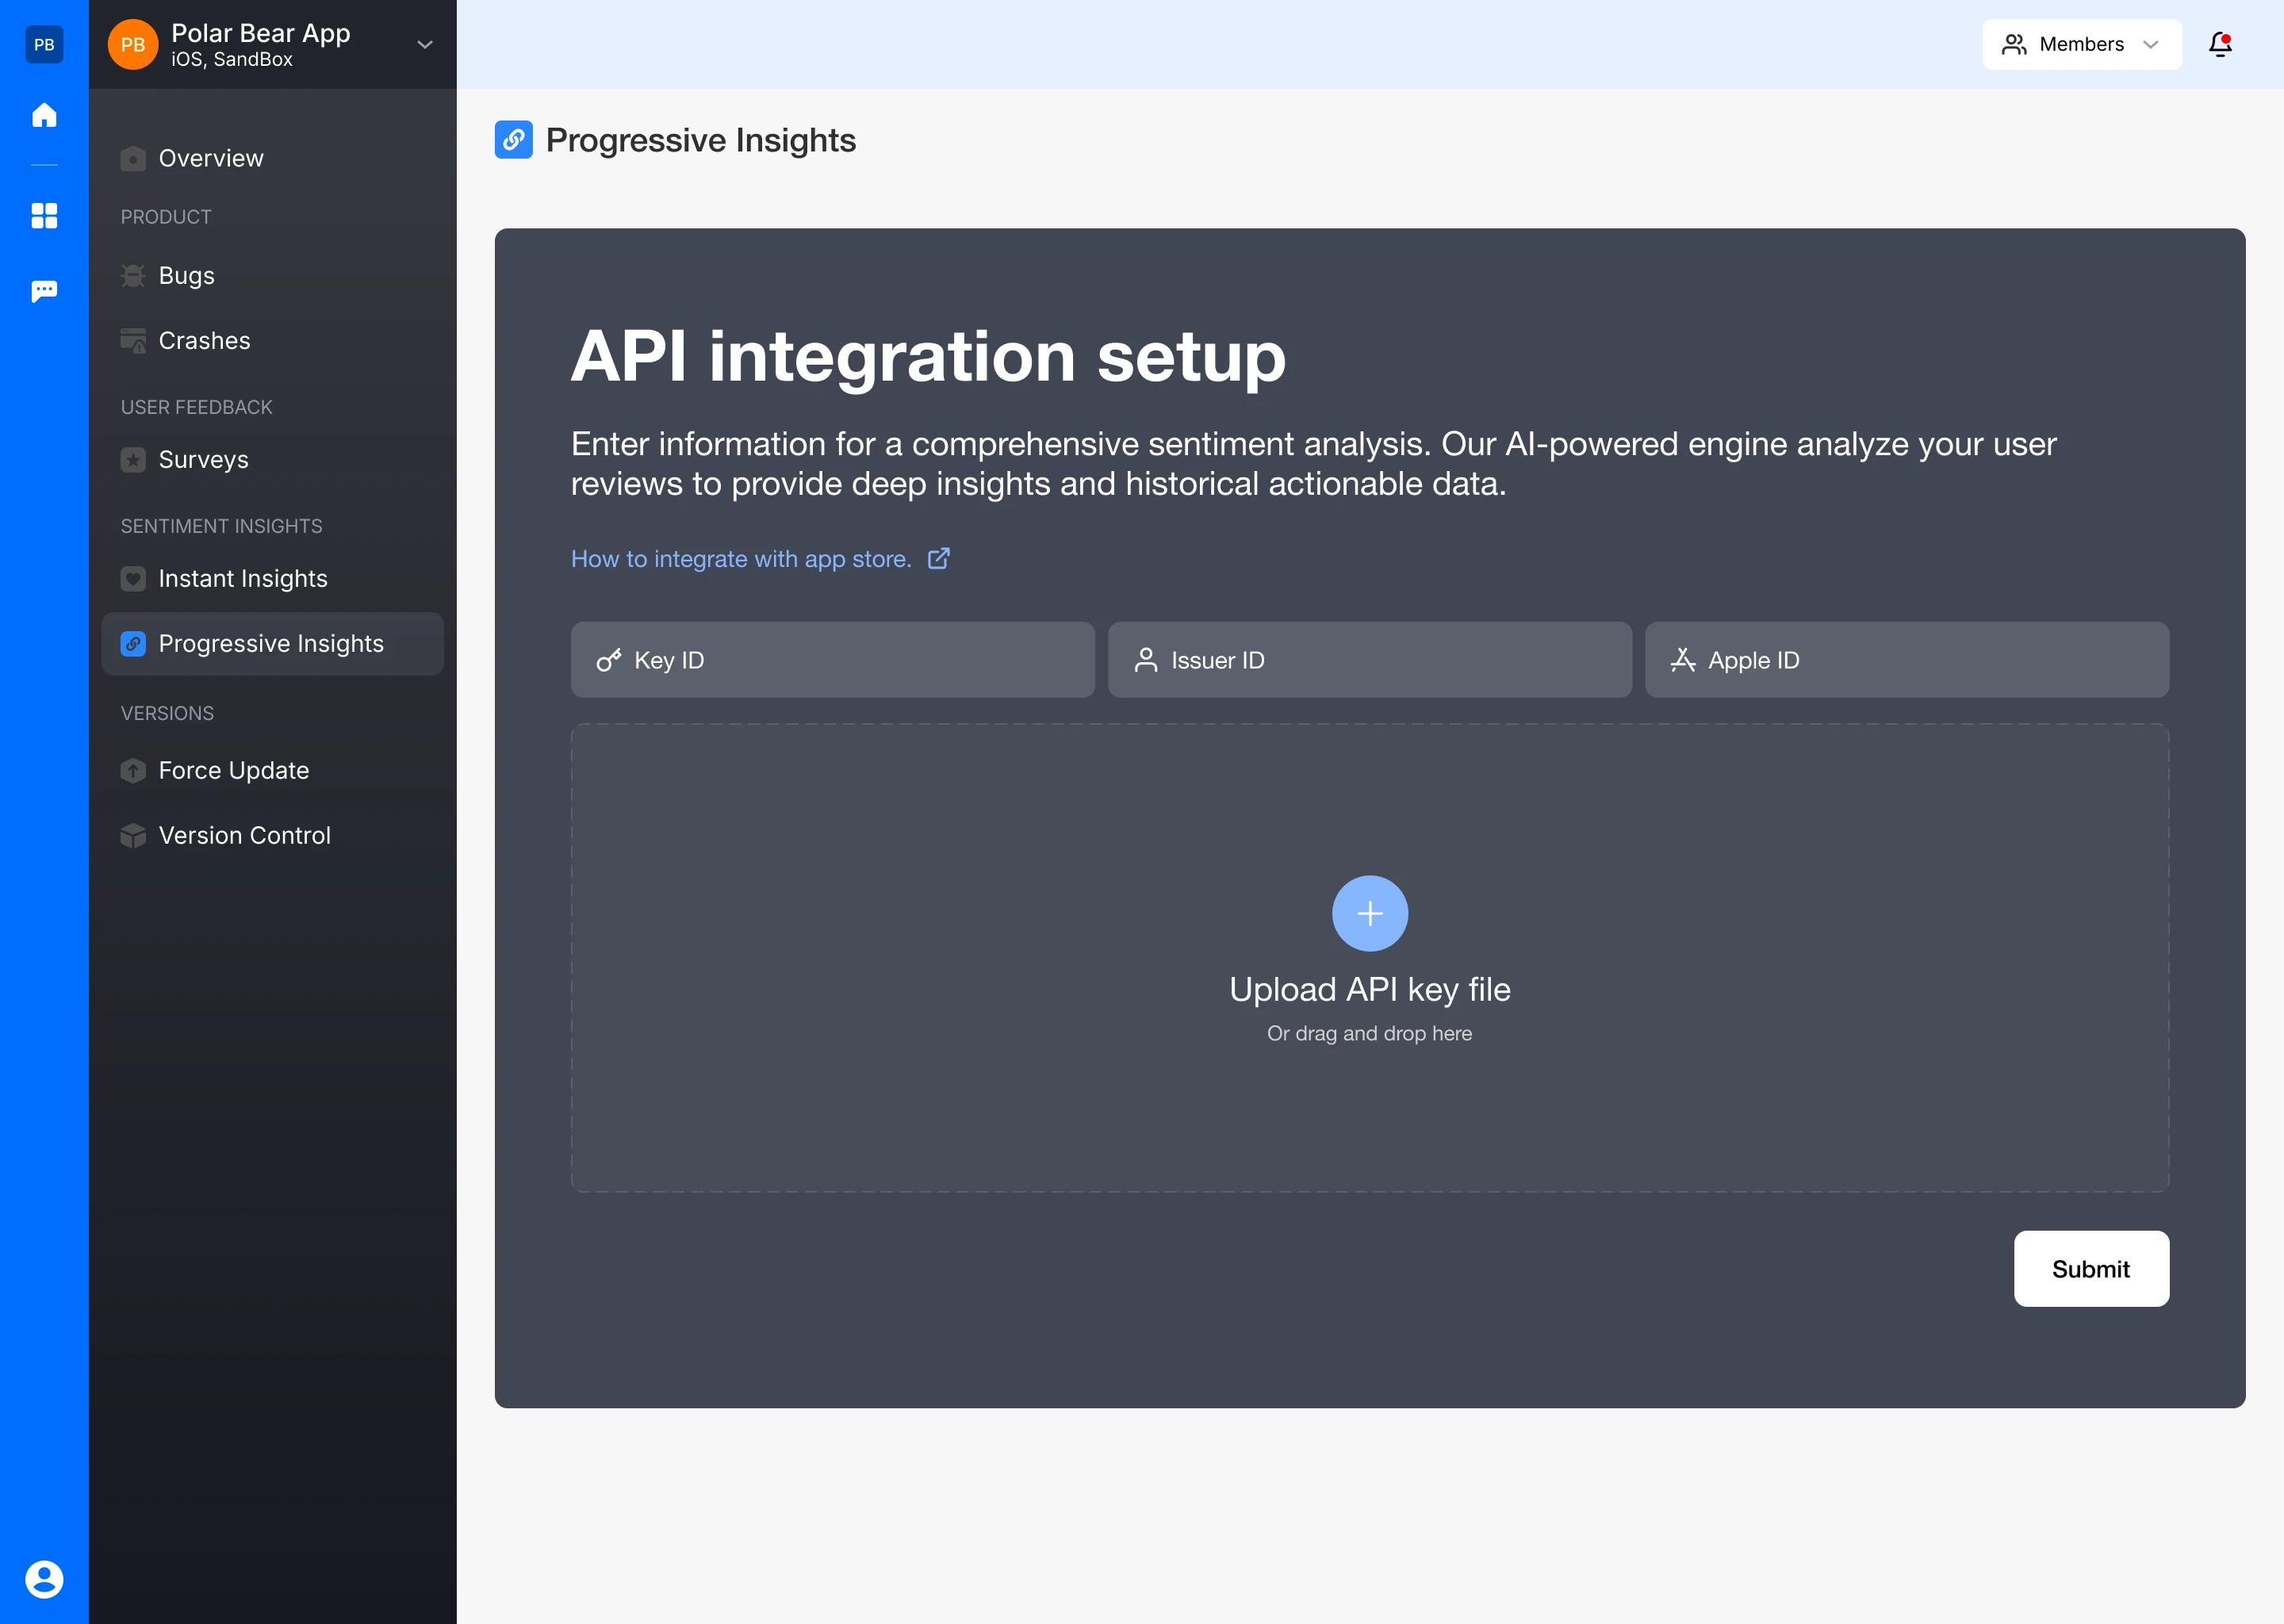Click the blue plus upload icon
The width and height of the screenshot is (2284, 1624).
pyautogui.click(x=1369, y=913)
